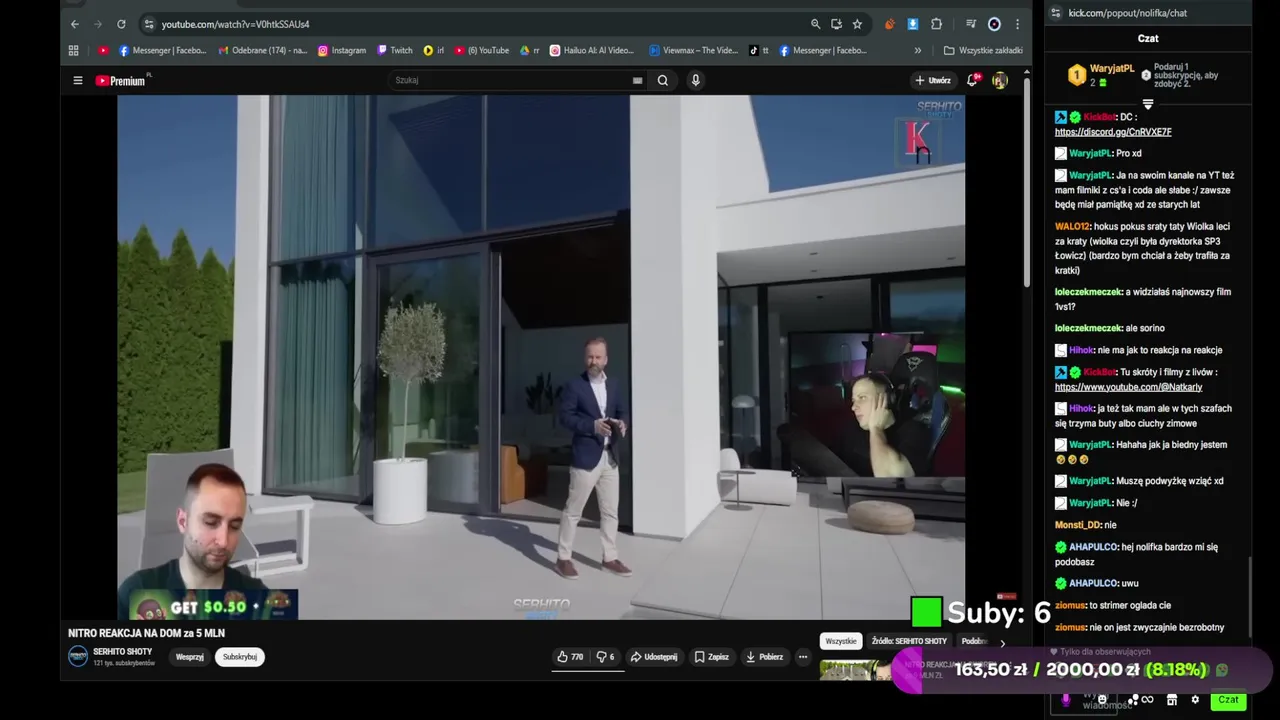Image resolution: width=1280 pixels, height=720 pixels.
Task: Open the Twitch bookmark
Action: tap(394, 50)
